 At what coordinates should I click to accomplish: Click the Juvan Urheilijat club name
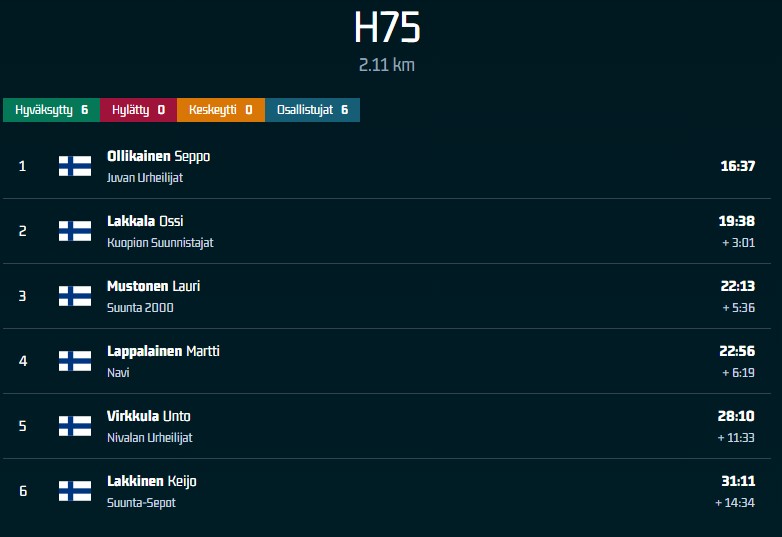coord(145,178)
